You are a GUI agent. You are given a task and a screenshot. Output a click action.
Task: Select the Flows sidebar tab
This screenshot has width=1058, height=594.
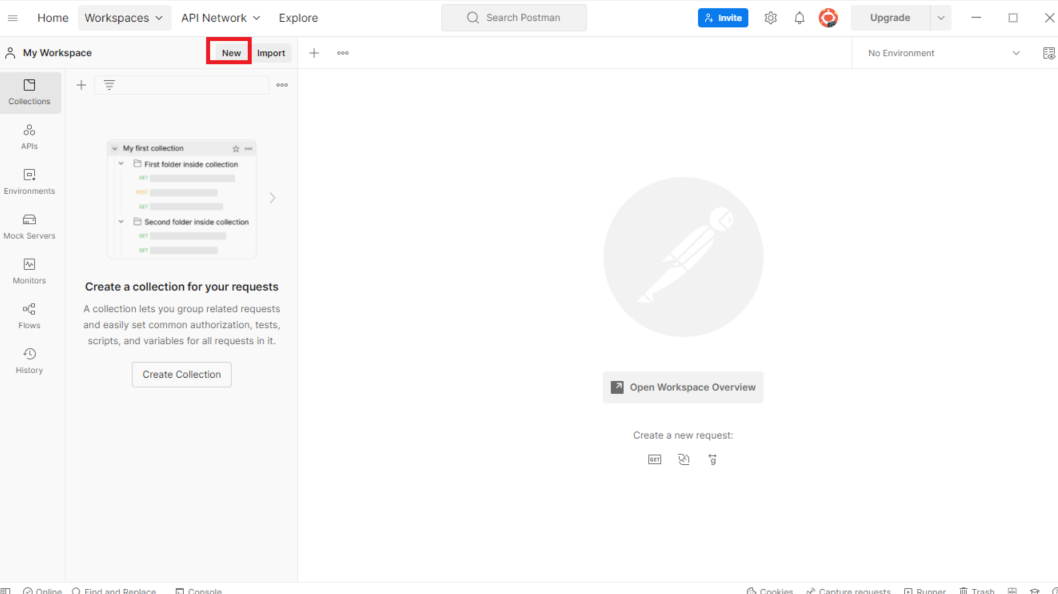[29, 316]
